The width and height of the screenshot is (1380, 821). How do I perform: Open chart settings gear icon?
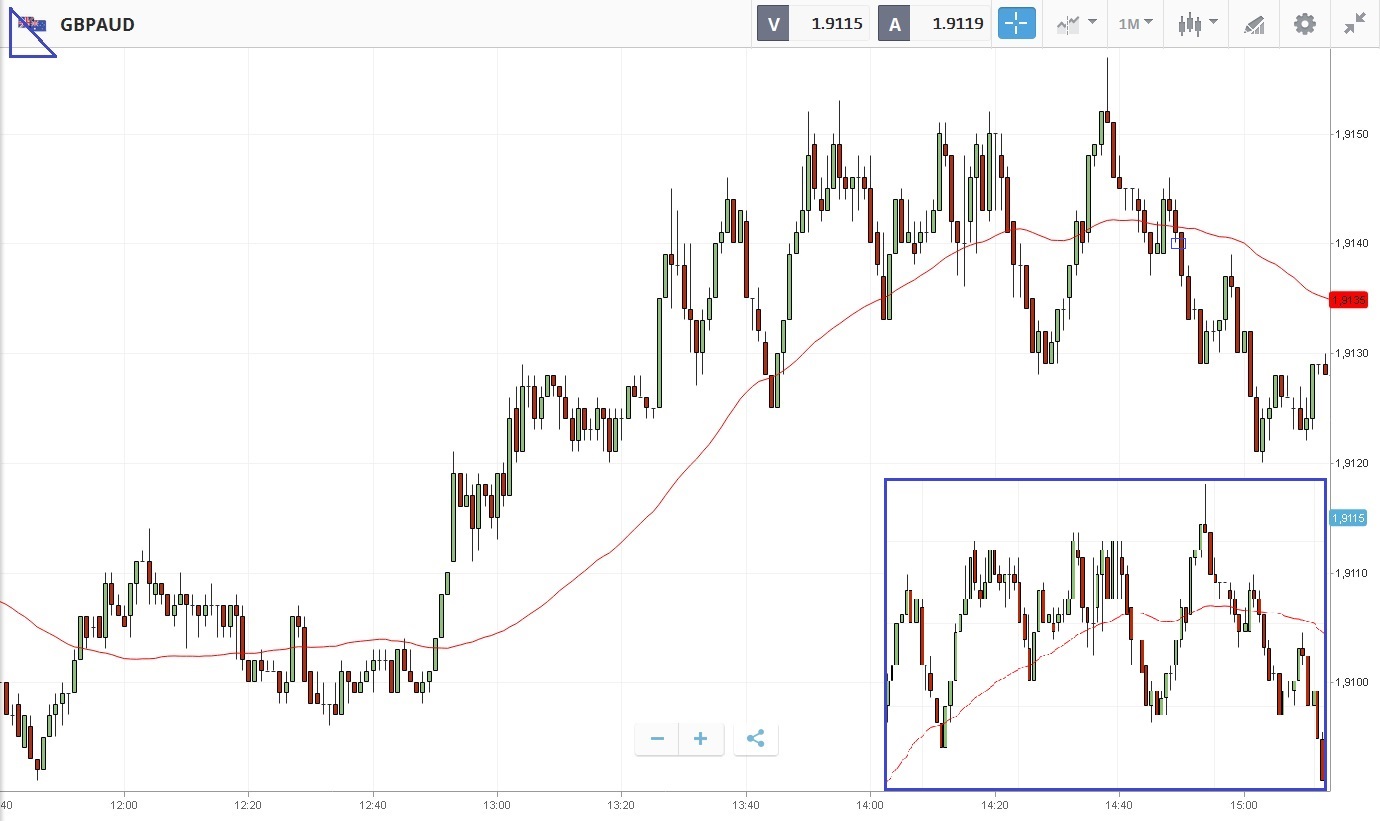click(1305, 24)
